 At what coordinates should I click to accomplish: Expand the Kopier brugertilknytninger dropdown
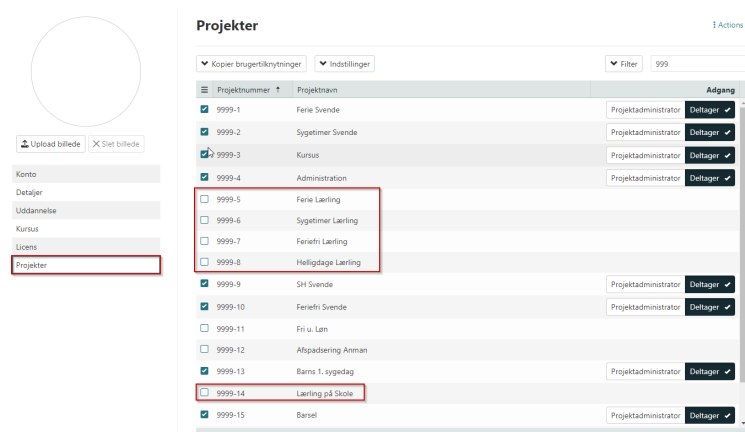coord(251,64)
